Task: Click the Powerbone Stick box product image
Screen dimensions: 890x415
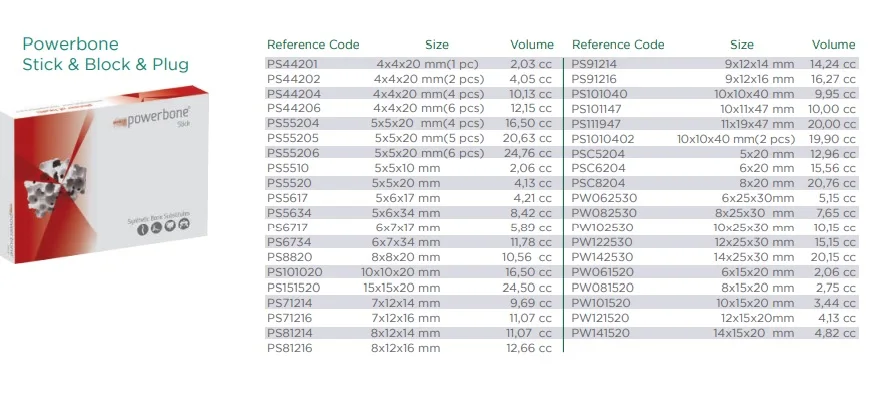Action: point(104,174)
